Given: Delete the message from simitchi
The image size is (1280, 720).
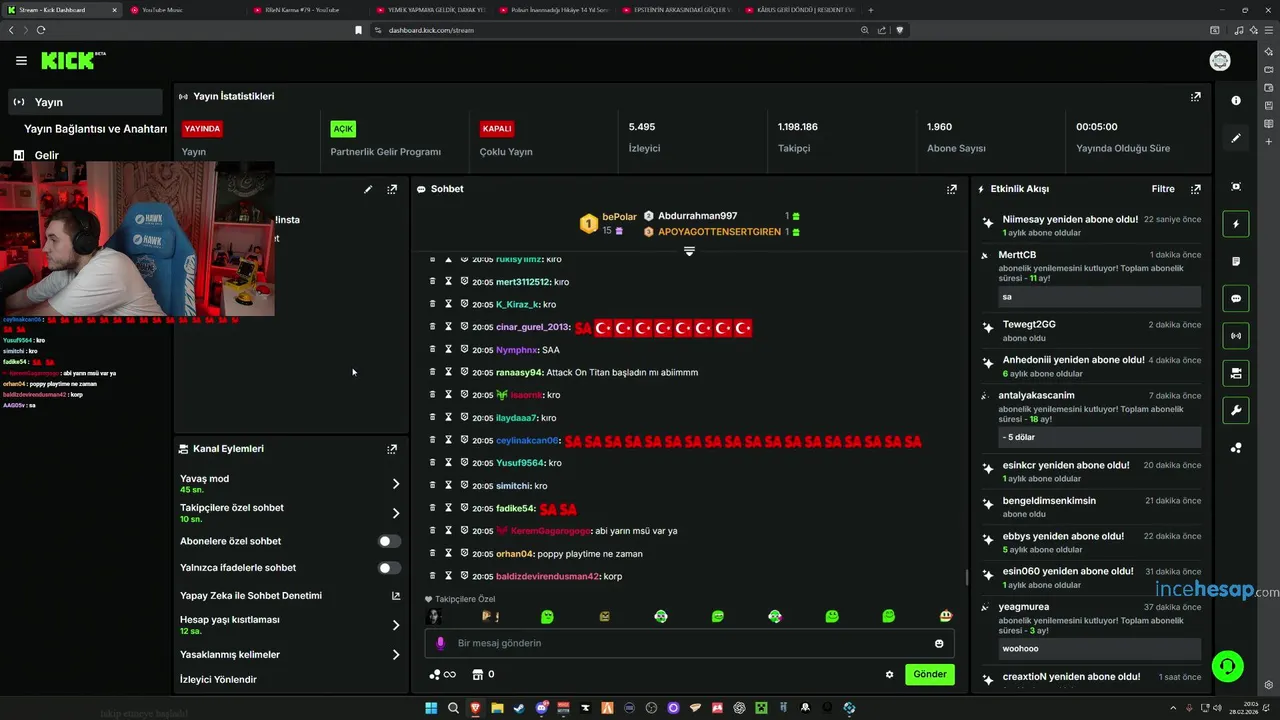Looking at the screenshot, I should tap(433, 486).
